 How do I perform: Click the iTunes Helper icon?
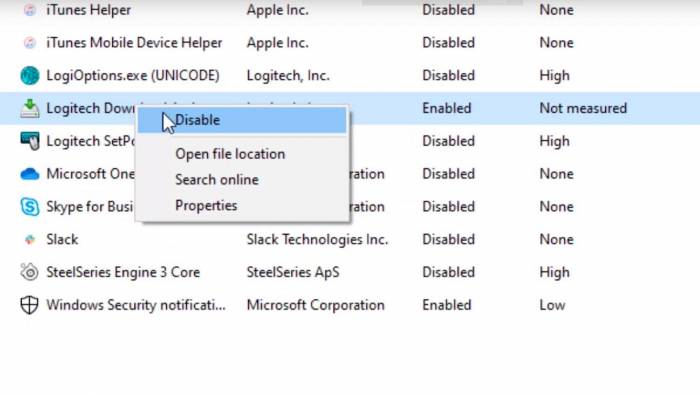tap(29, 10)
